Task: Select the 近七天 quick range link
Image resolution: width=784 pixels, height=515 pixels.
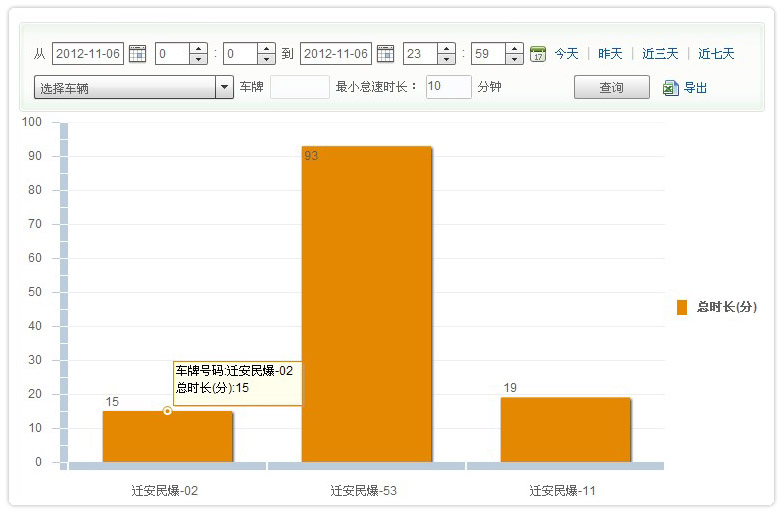Action: pyautogui.click(x=716, y=54)
